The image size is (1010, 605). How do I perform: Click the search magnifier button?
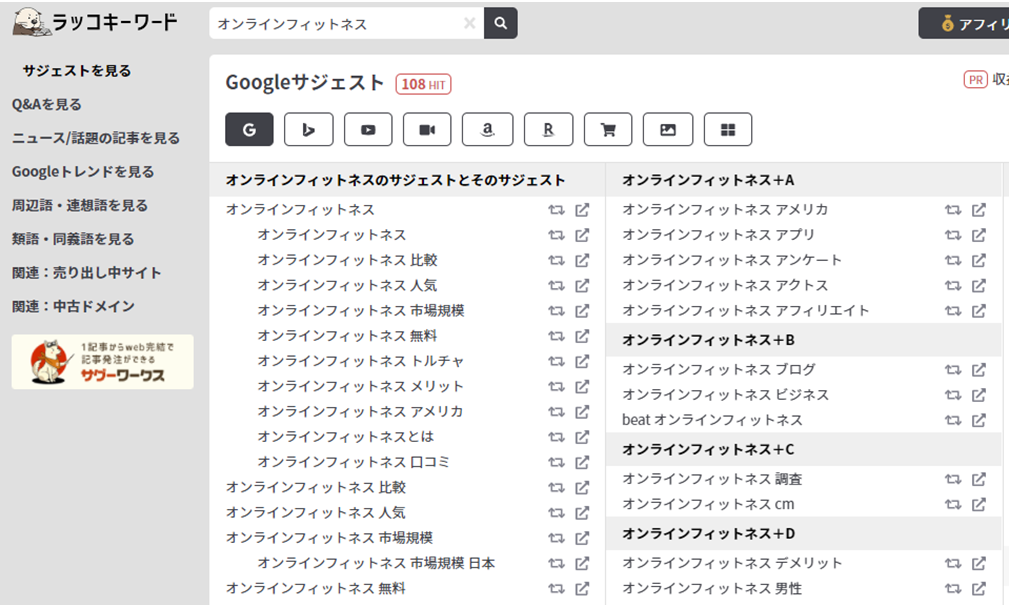pyautogui.click(x=500, y=23)
